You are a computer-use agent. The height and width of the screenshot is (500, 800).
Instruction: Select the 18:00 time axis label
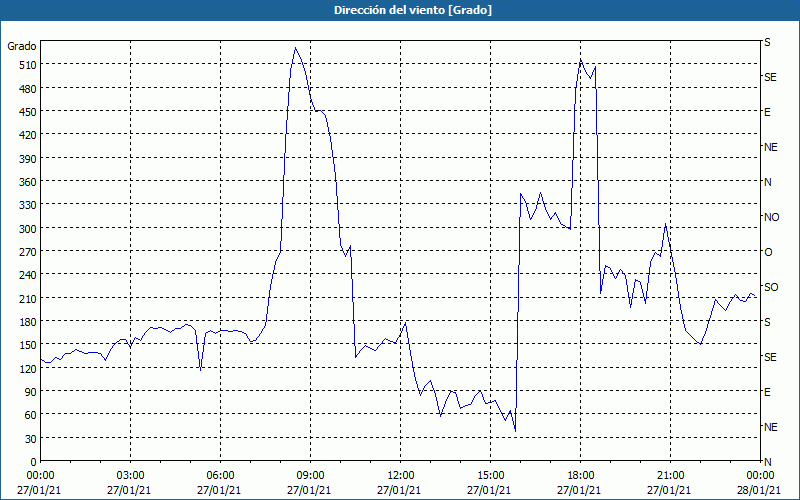pos(581,476)
